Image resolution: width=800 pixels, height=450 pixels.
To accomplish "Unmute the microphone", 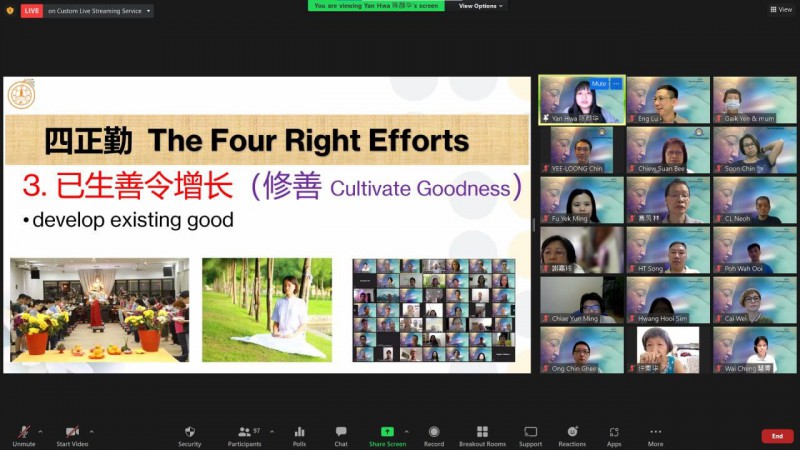I will (x=23, y=435).
